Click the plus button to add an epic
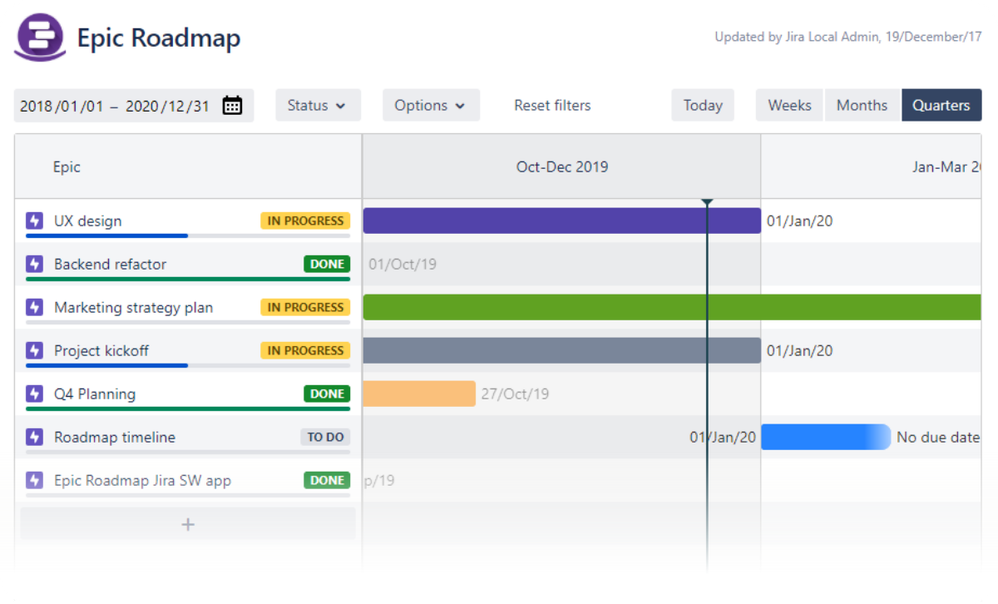Image resolution: width=998 pixels, height=604 pixels. (x=187, y=523)
